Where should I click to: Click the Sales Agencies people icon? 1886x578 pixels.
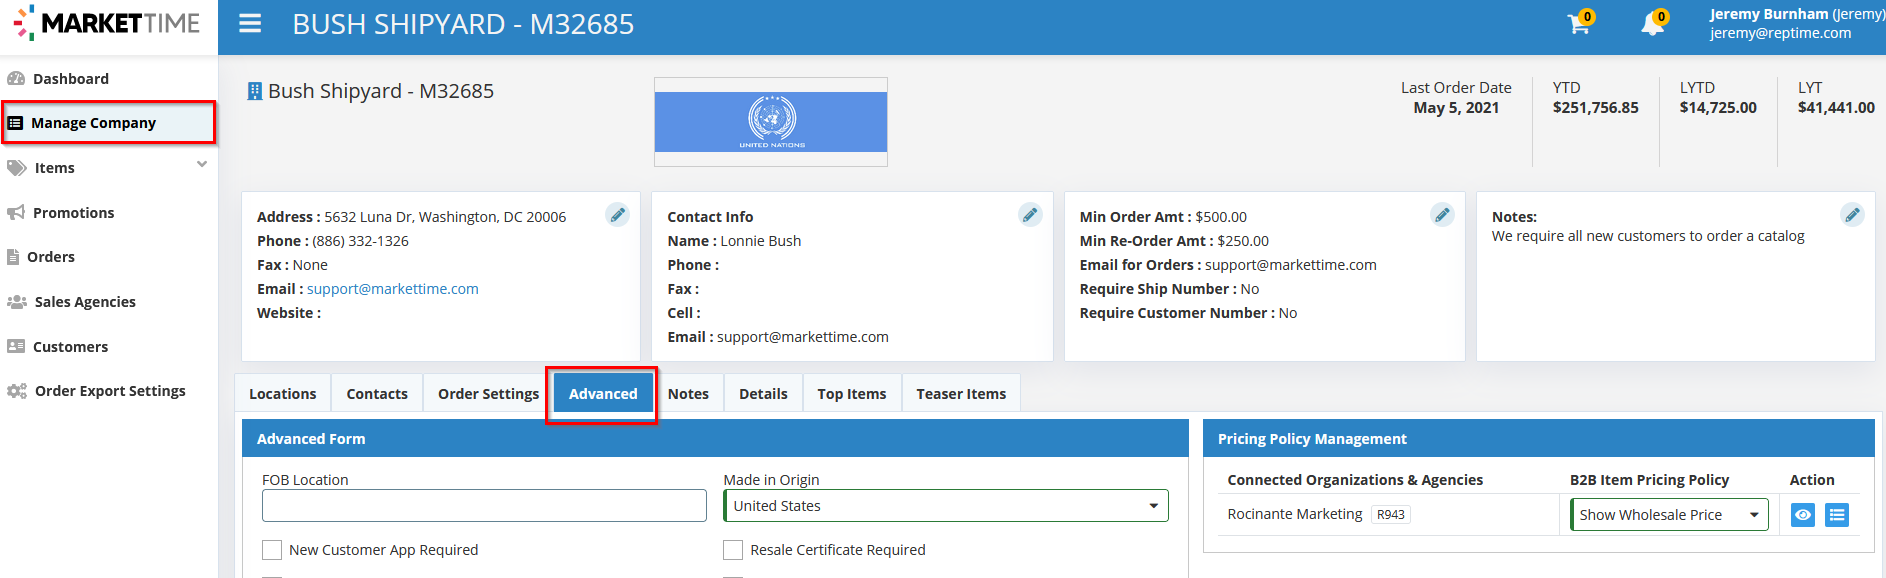[17, 302]
